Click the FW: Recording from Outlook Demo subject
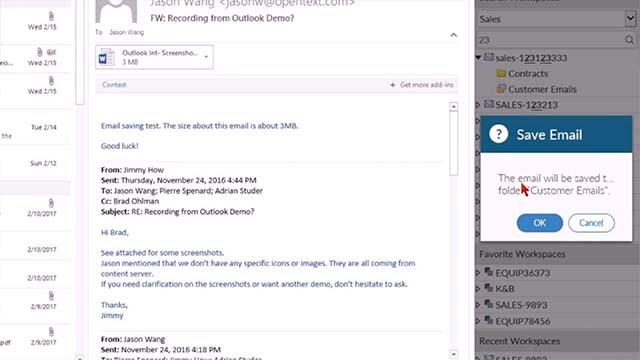 point(222,18)
